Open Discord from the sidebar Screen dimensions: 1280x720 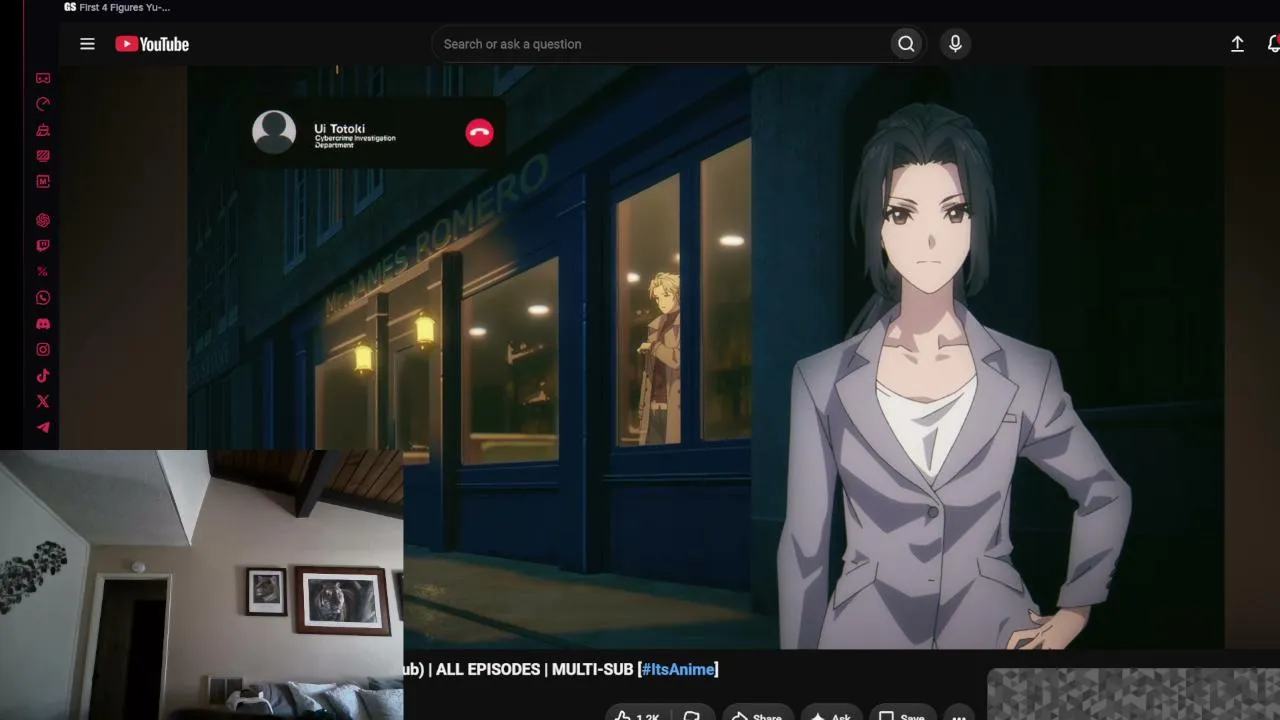coord(43,324)
